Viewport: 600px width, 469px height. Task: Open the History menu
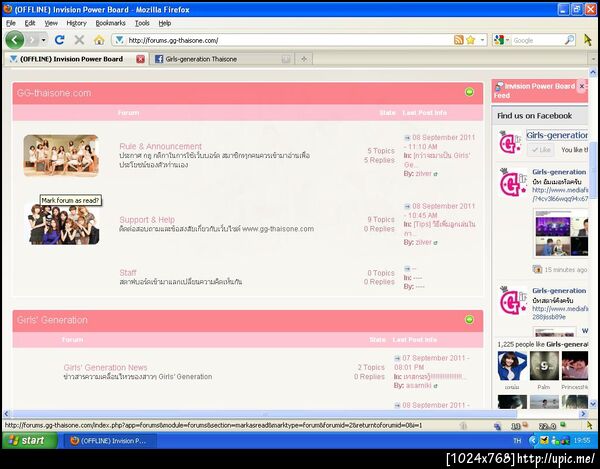tap(77, 23)
